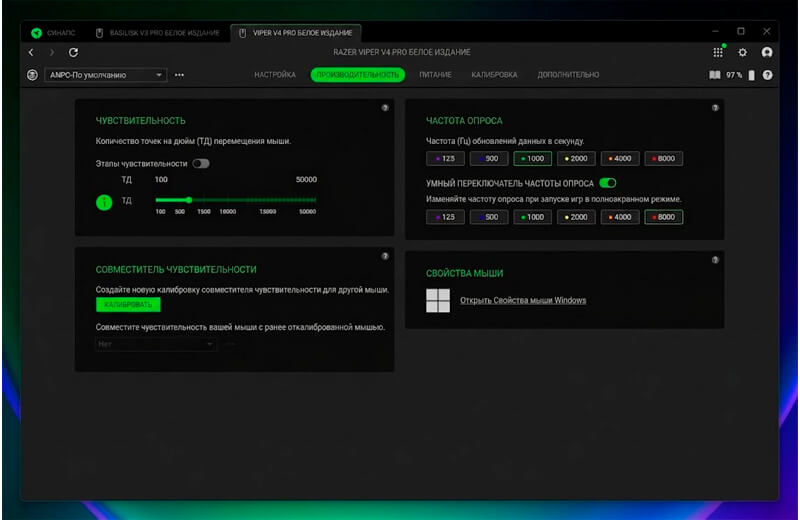Click the 97 % battery percentage
This screenshot has height=520, width=800.
(x=734, y=75)
